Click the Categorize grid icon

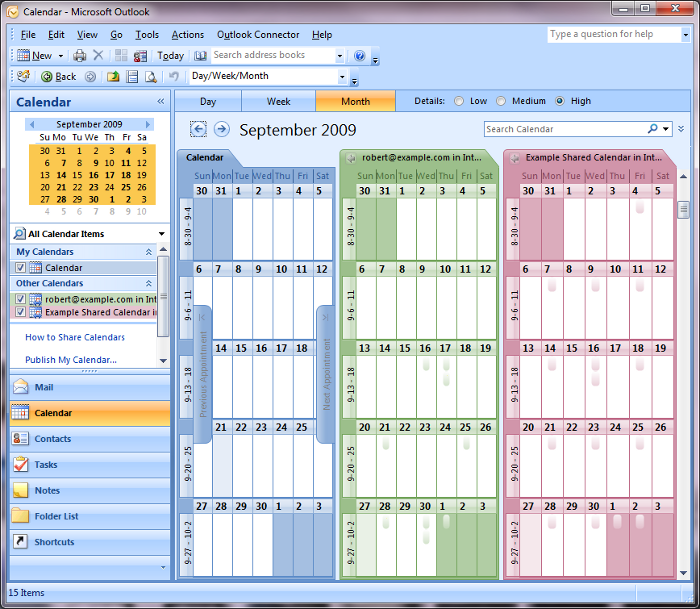[121, 55]
